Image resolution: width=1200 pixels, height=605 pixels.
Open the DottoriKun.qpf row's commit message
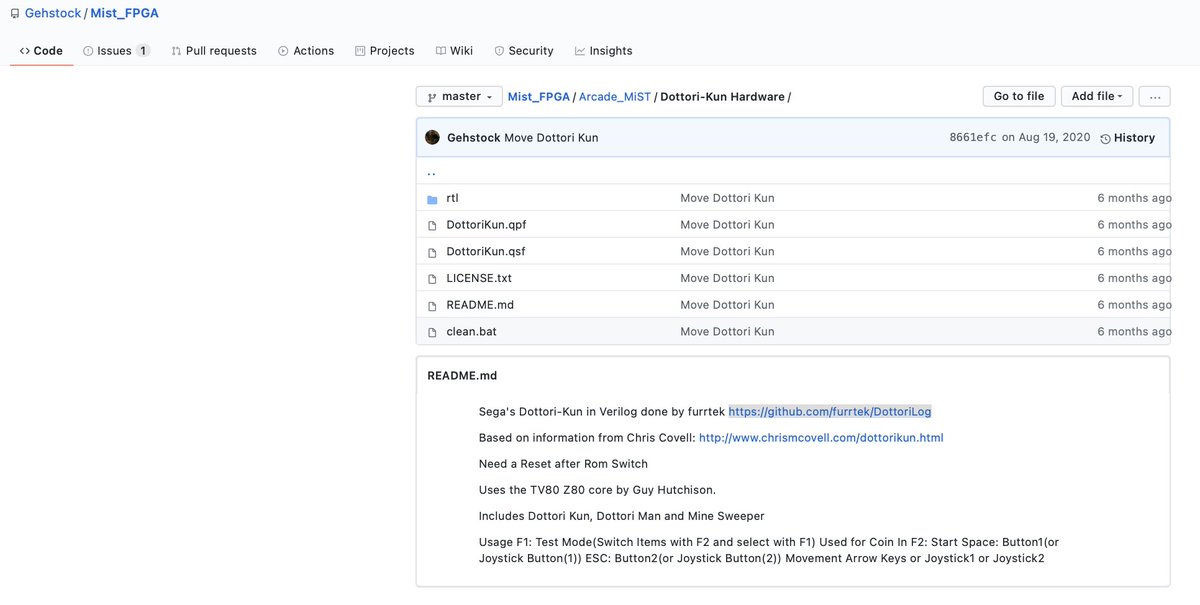pyautogui.click(x=727, y=225)
